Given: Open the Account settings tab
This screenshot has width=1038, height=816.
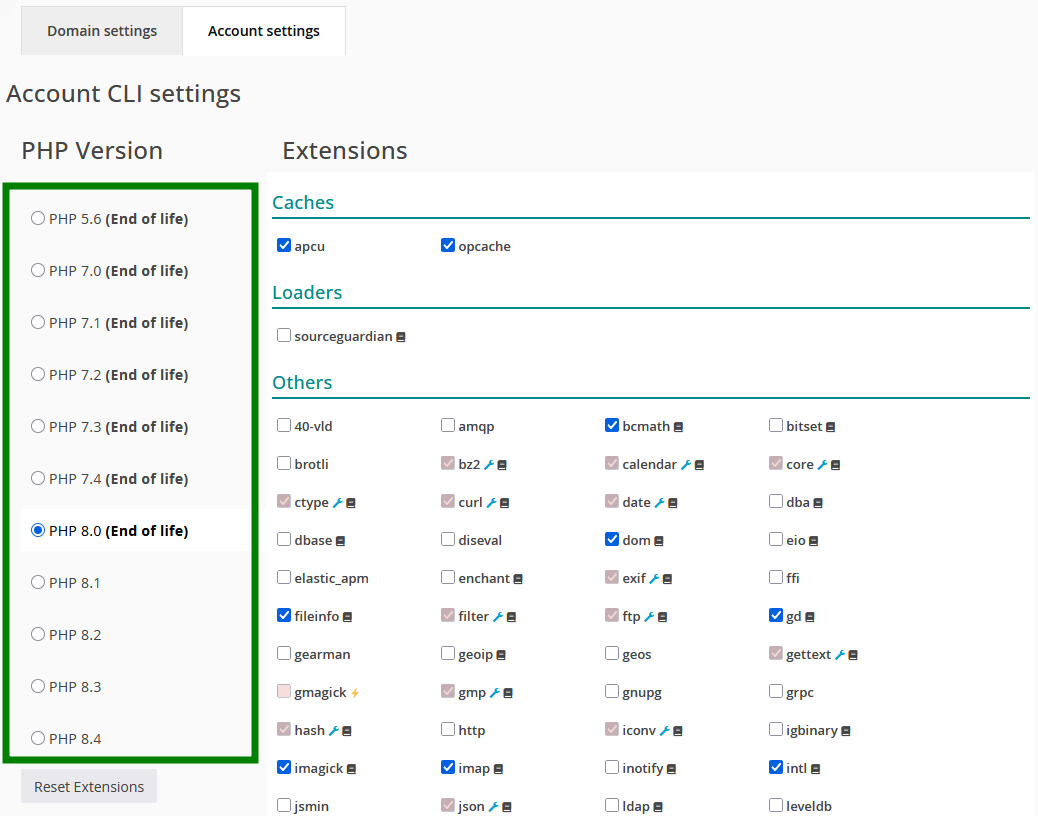Looking at the screenshot, I should click(264, 31).
